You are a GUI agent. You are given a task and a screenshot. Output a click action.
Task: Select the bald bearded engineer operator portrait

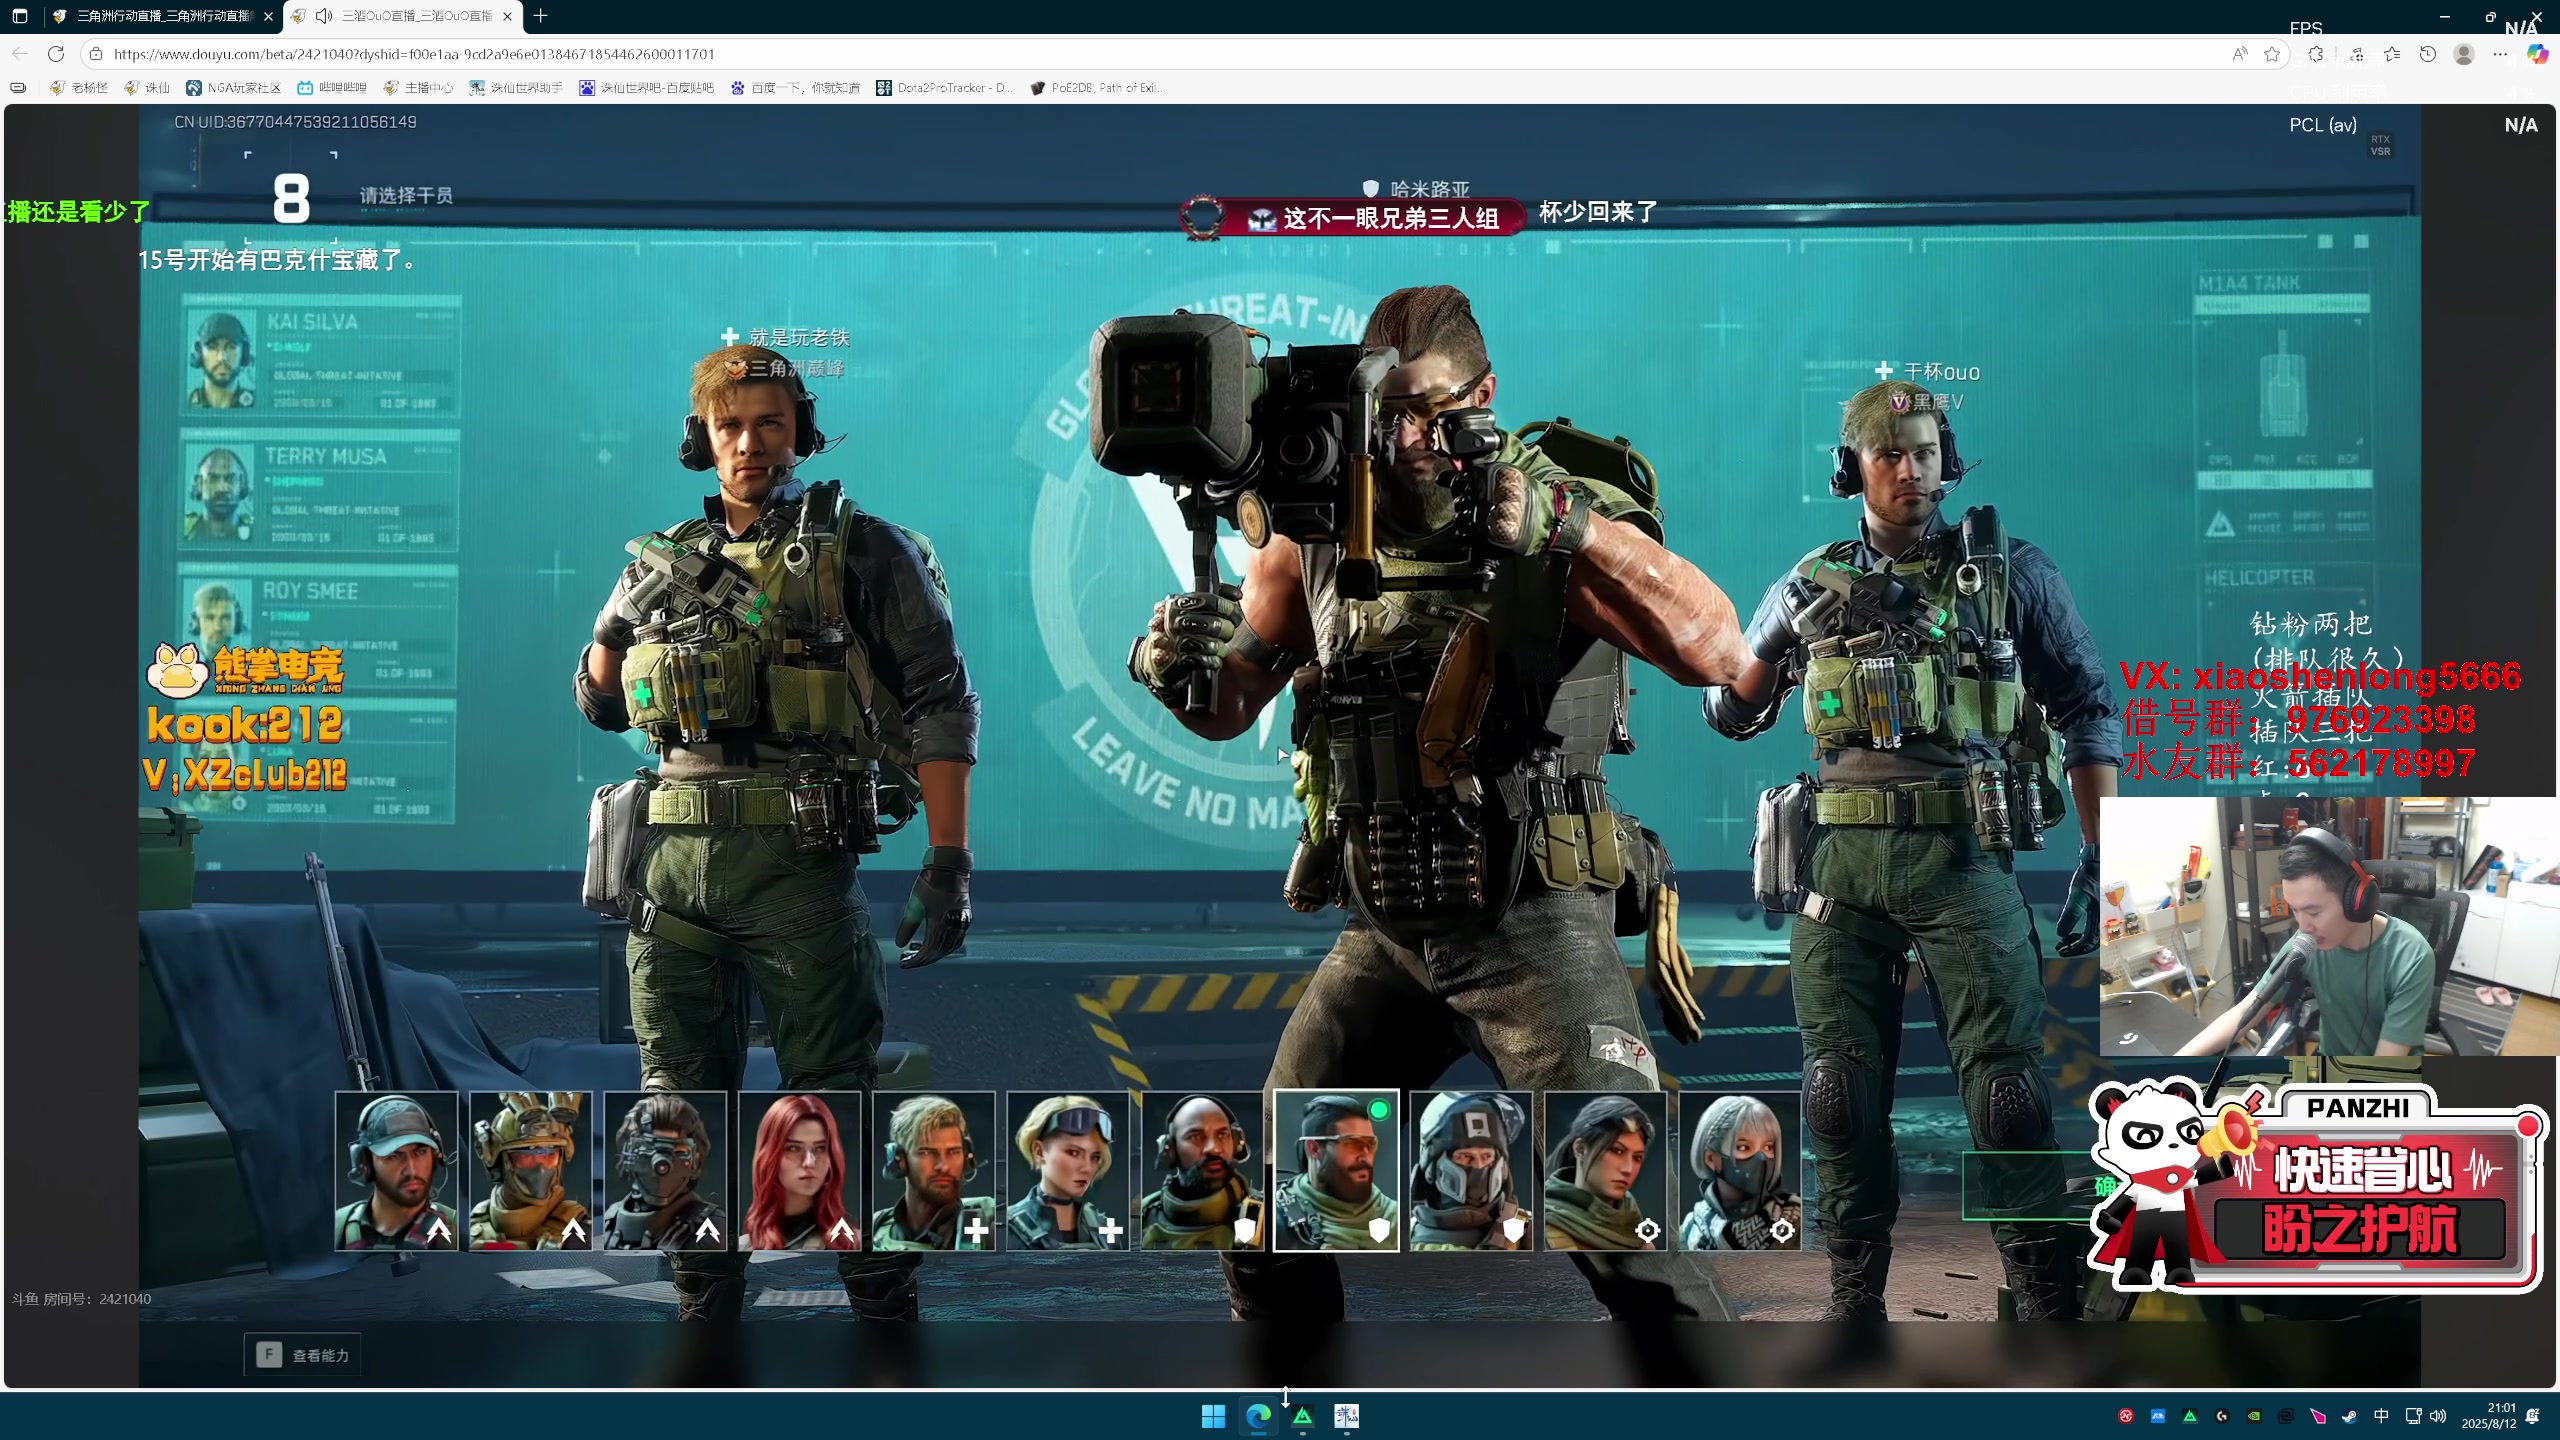click(x=1202, y=1171)
